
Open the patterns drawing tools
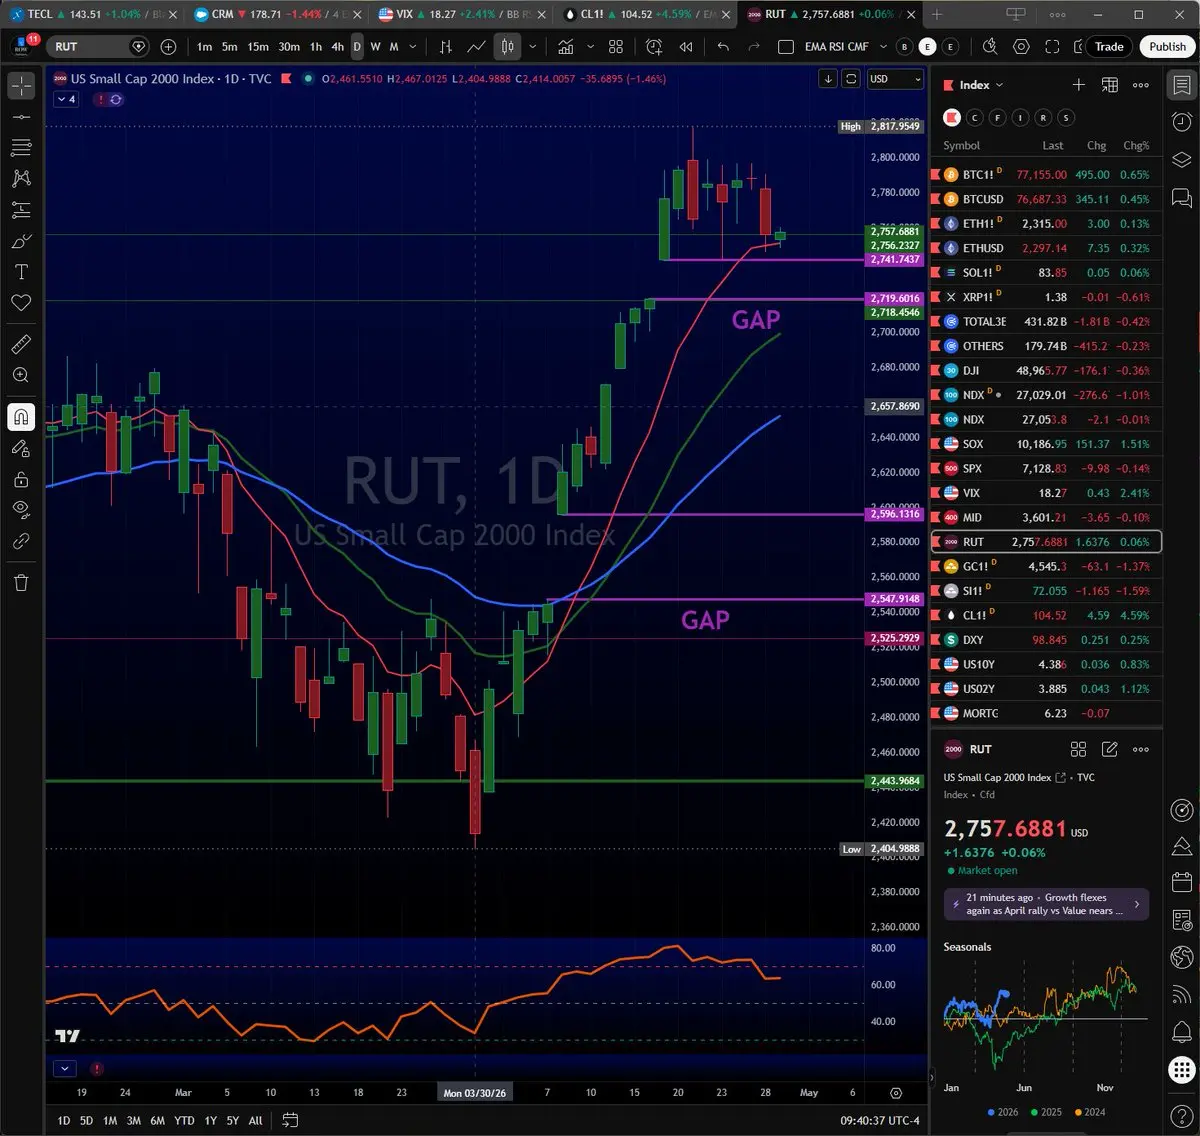click(21, 179)
